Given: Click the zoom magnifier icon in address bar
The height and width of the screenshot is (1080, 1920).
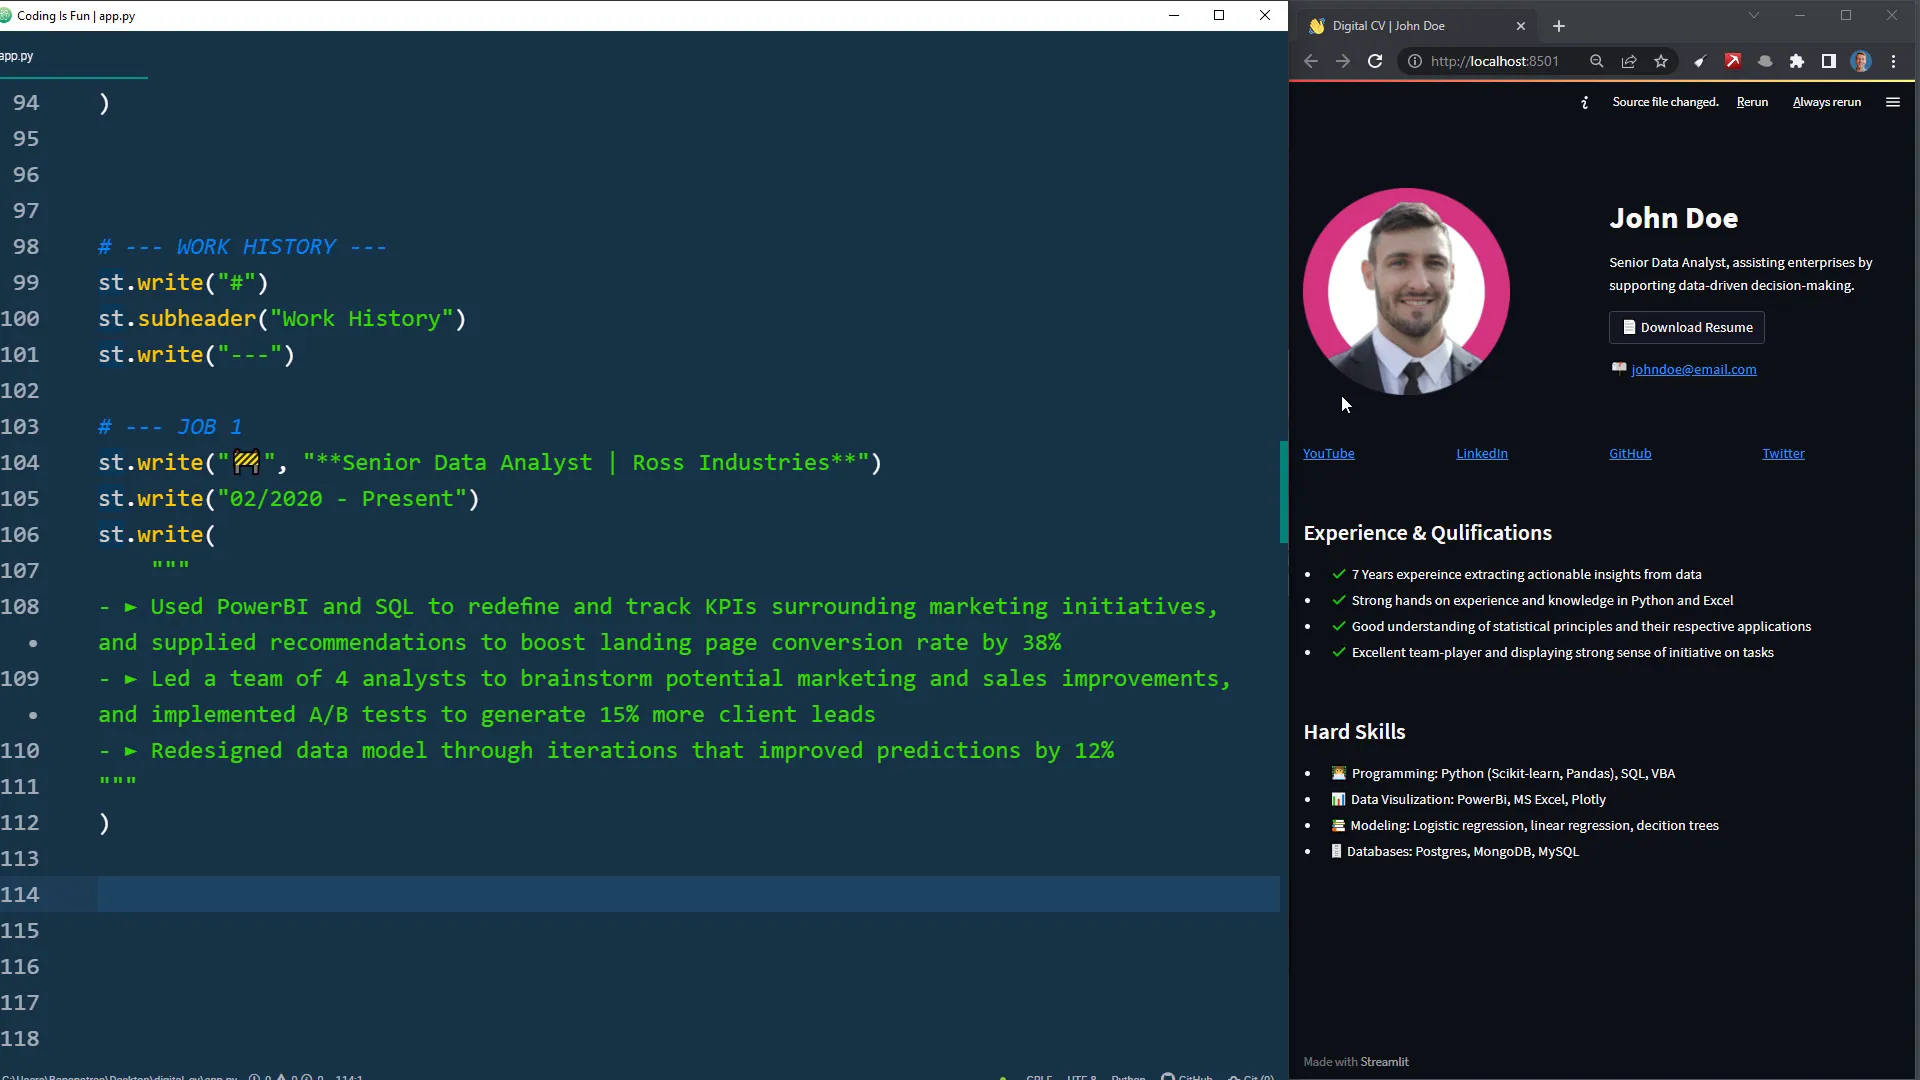Looking at the screenshot, I should (1597, 61).
